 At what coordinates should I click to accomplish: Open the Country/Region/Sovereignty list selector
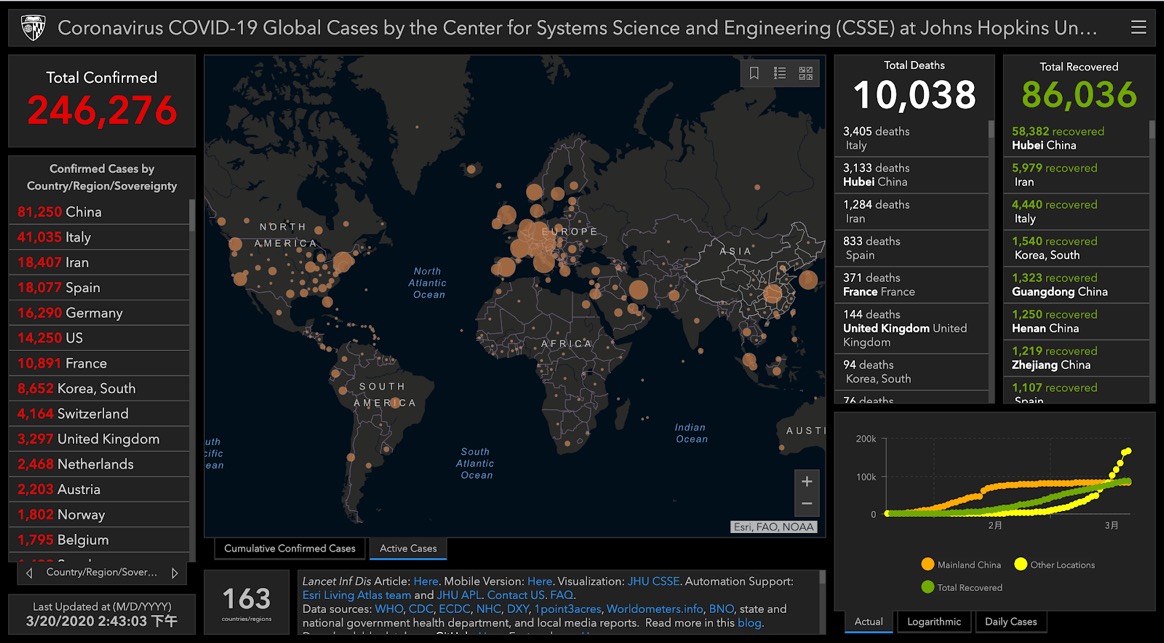click(x=102, y=572)
